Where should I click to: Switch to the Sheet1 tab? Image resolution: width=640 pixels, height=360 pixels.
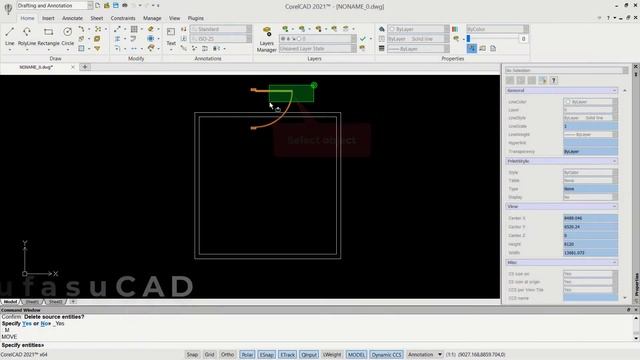32,302
